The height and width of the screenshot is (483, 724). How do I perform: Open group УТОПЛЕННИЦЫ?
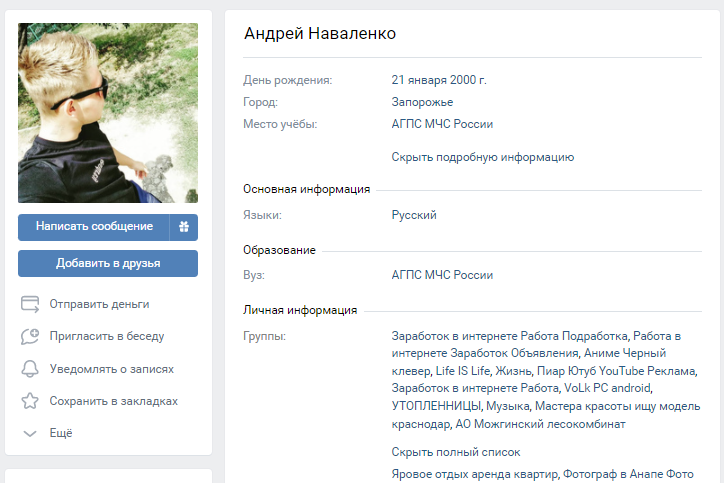click(436, 406)
